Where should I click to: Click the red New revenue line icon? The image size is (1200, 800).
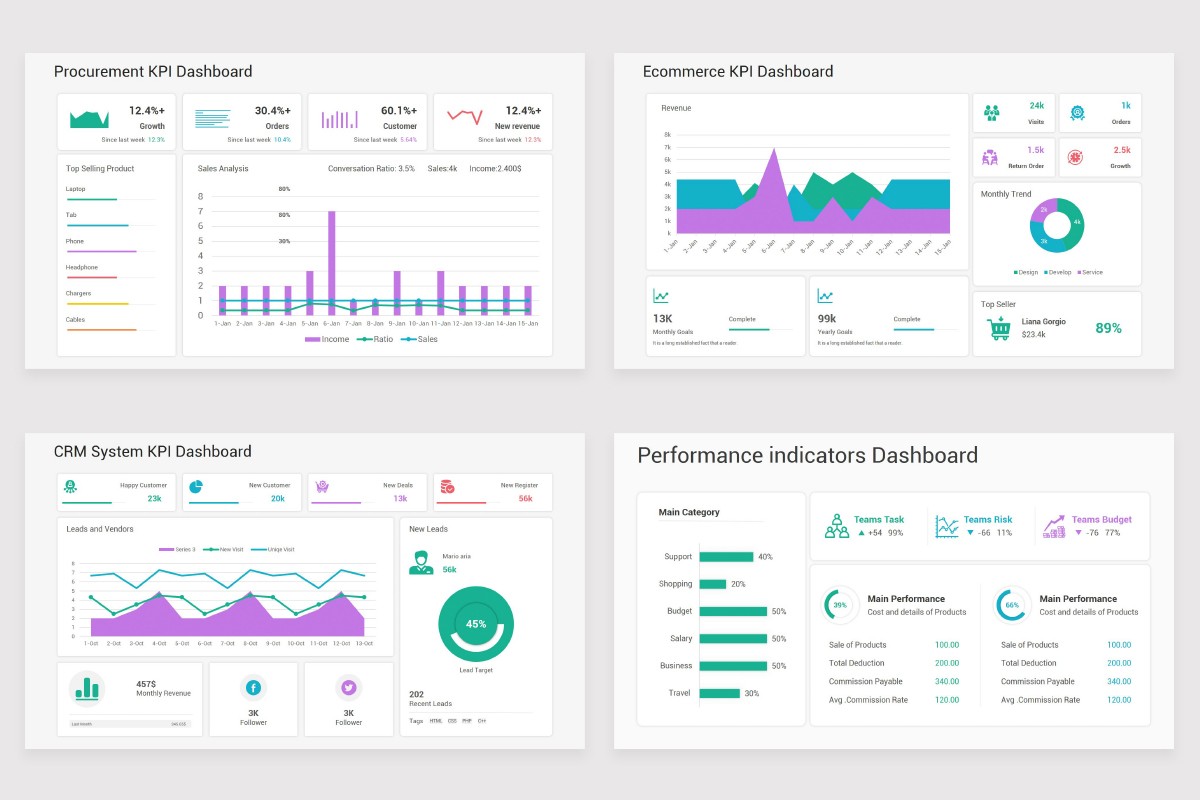[x=464, y=116]
